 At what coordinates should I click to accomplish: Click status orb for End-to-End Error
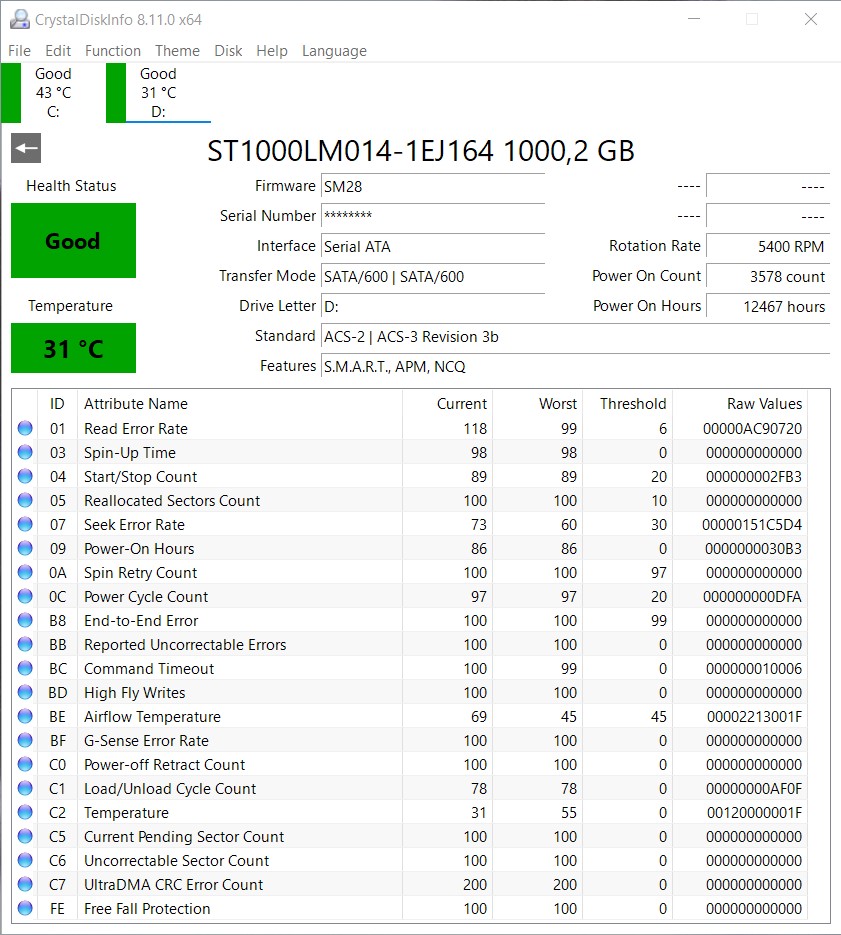pos(25,620)
